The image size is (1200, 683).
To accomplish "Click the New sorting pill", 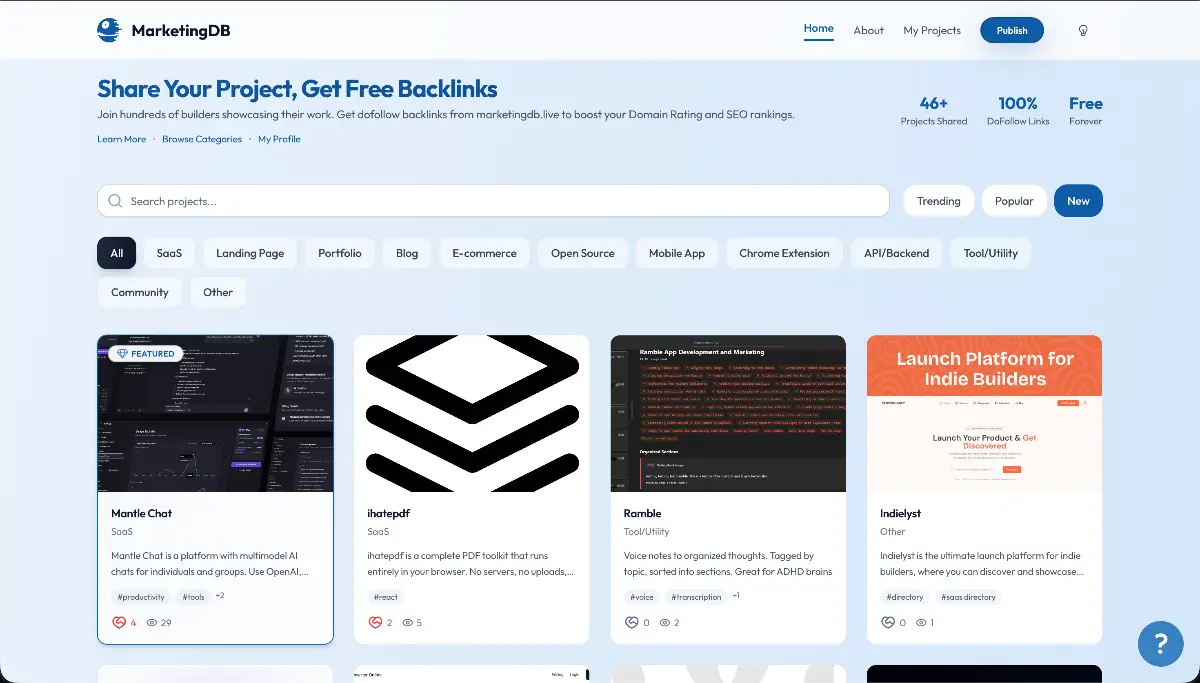I will [1078, 201].
